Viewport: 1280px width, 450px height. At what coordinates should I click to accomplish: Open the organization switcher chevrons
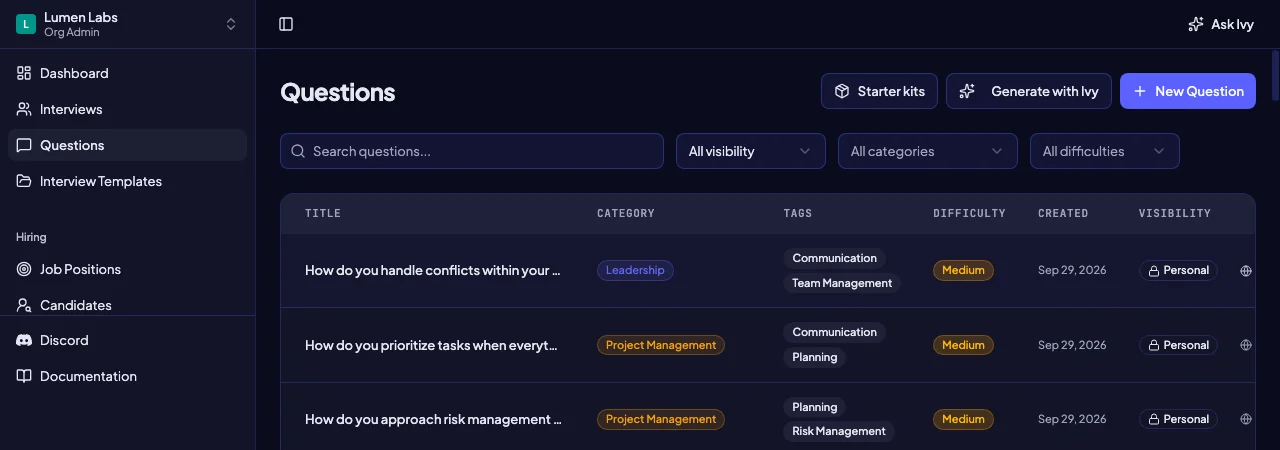[x=231, y=24]
